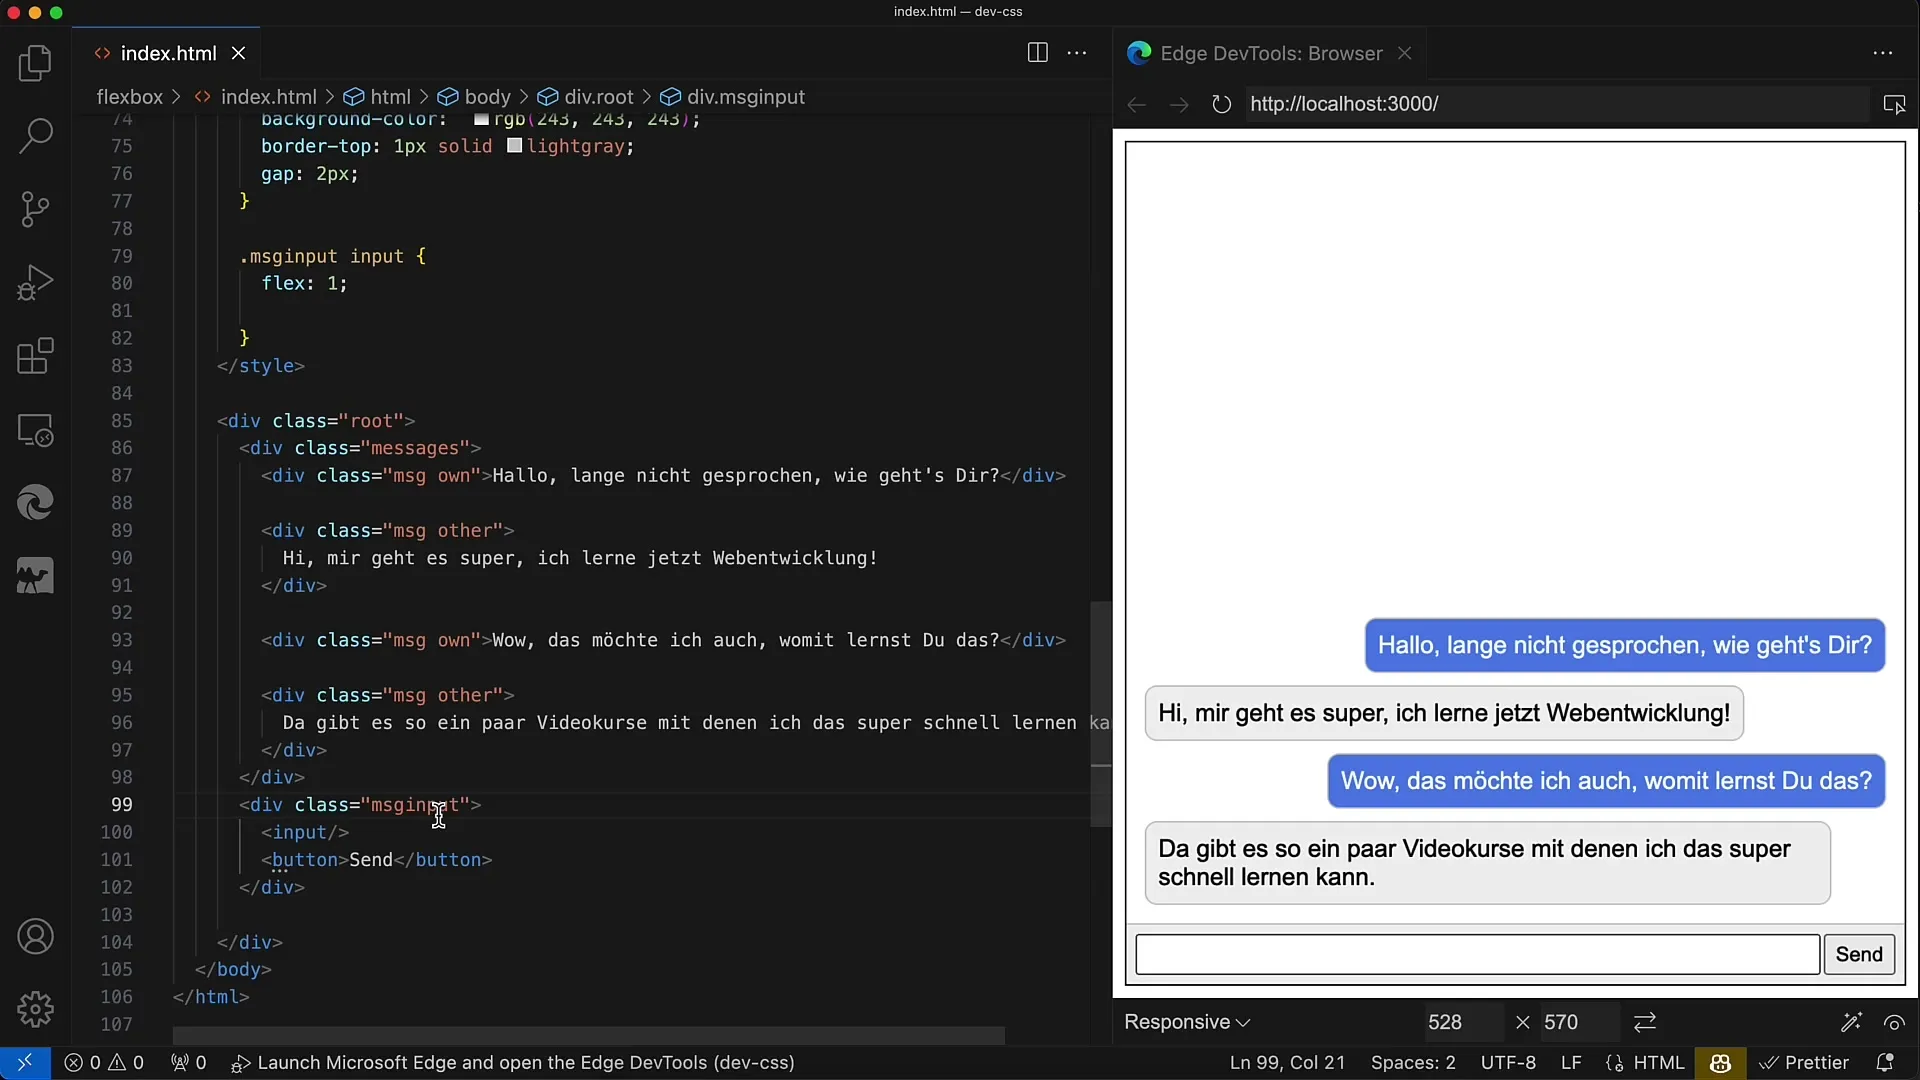Click the 'Da gibt es so ein paar' chat bubble

(1488, 863)
